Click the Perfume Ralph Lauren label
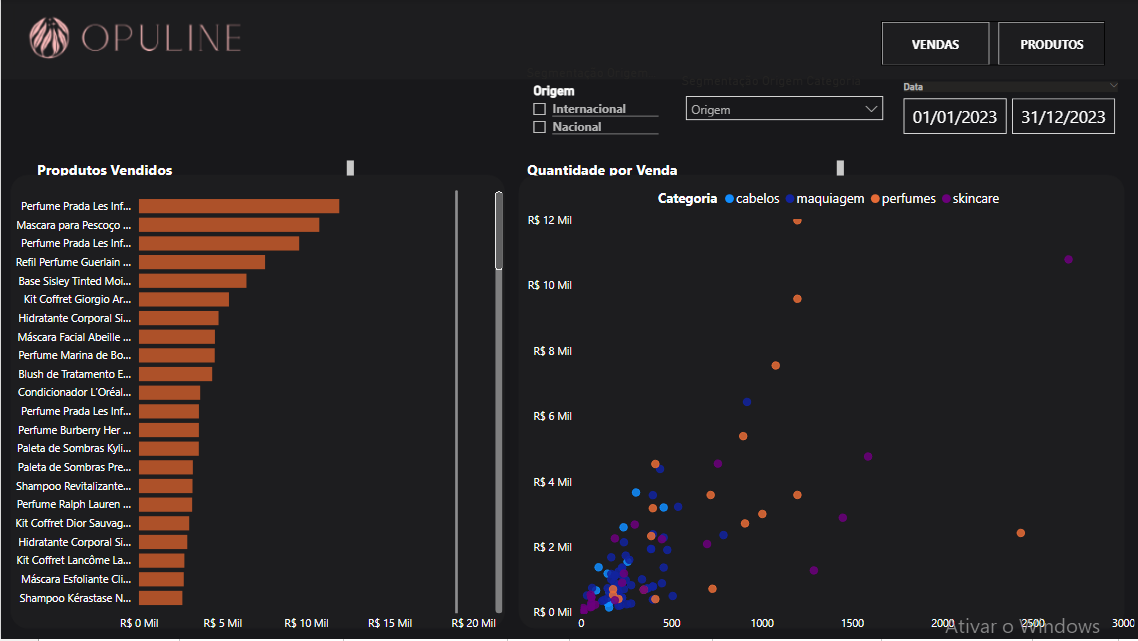Image resolution: width=1138 pixels, height=641 pixels. 74,504
